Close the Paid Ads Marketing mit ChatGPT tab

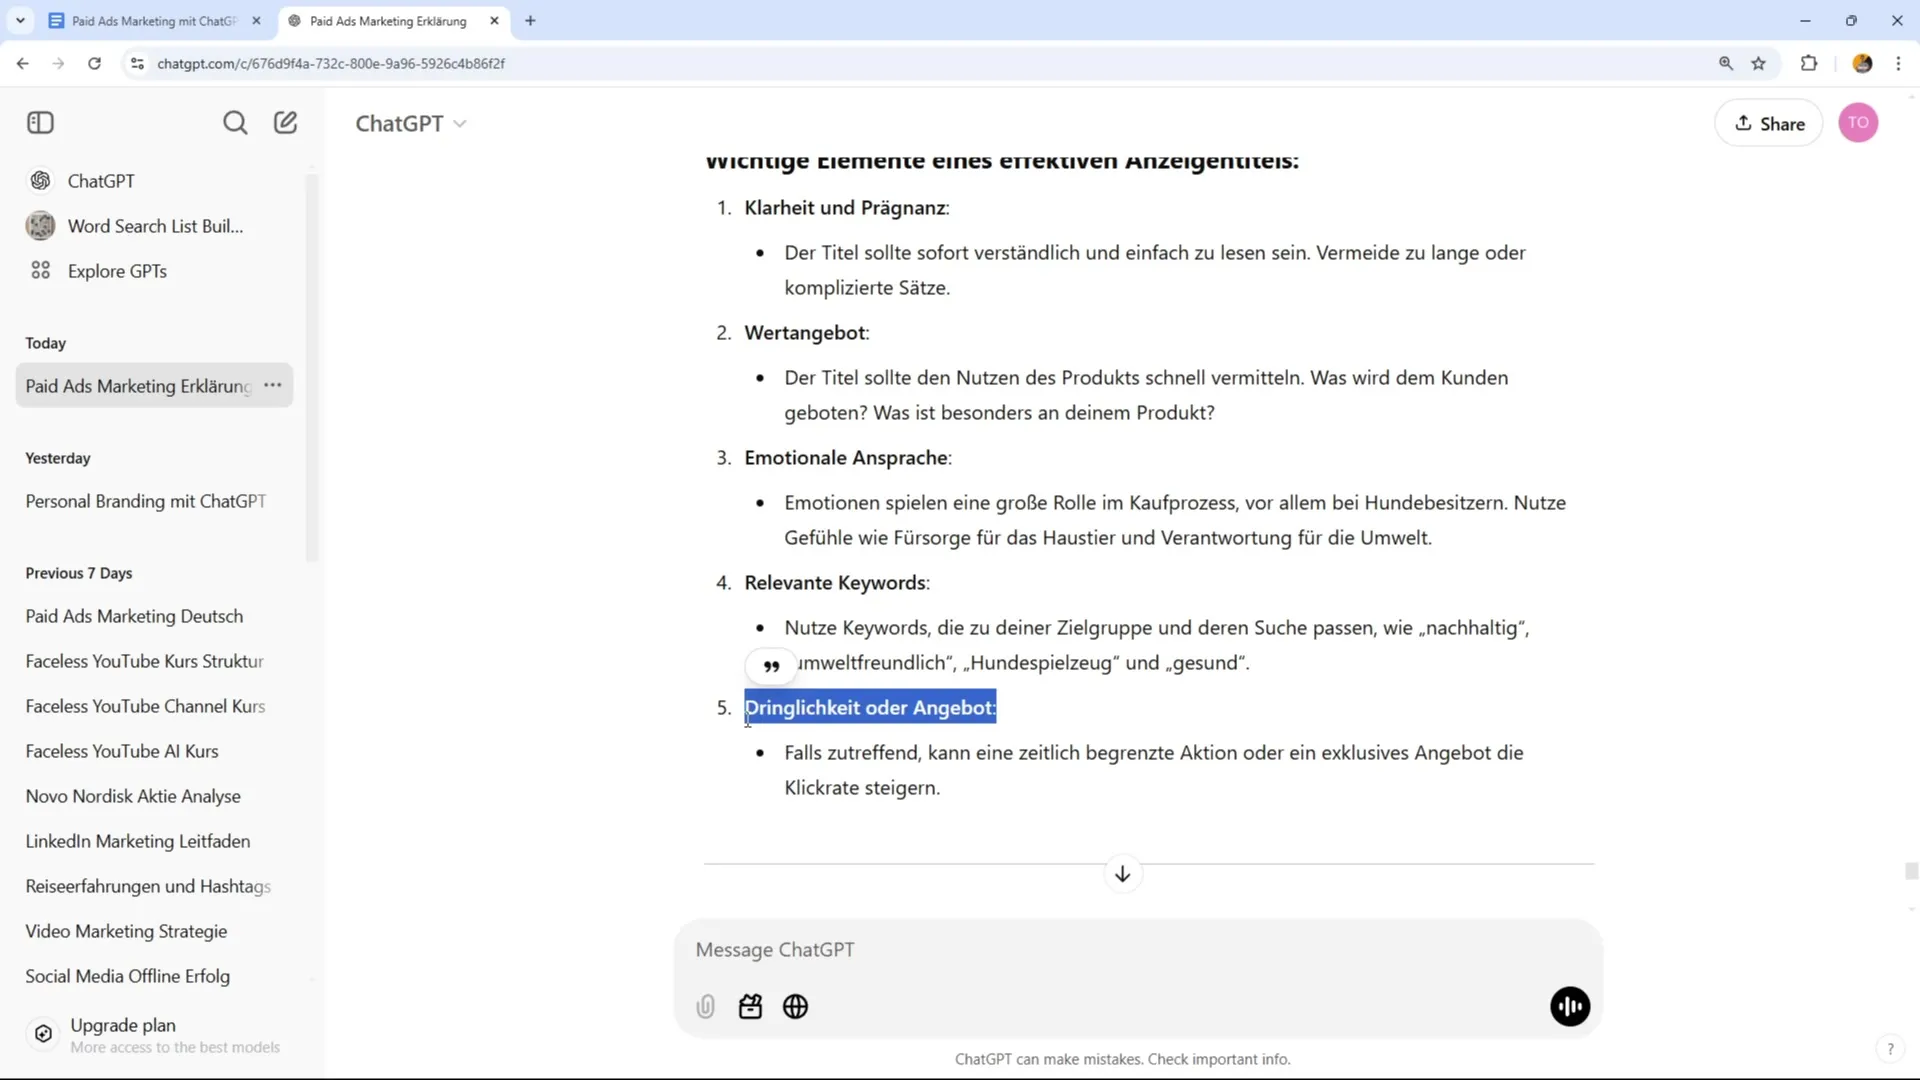coord(256,20)
